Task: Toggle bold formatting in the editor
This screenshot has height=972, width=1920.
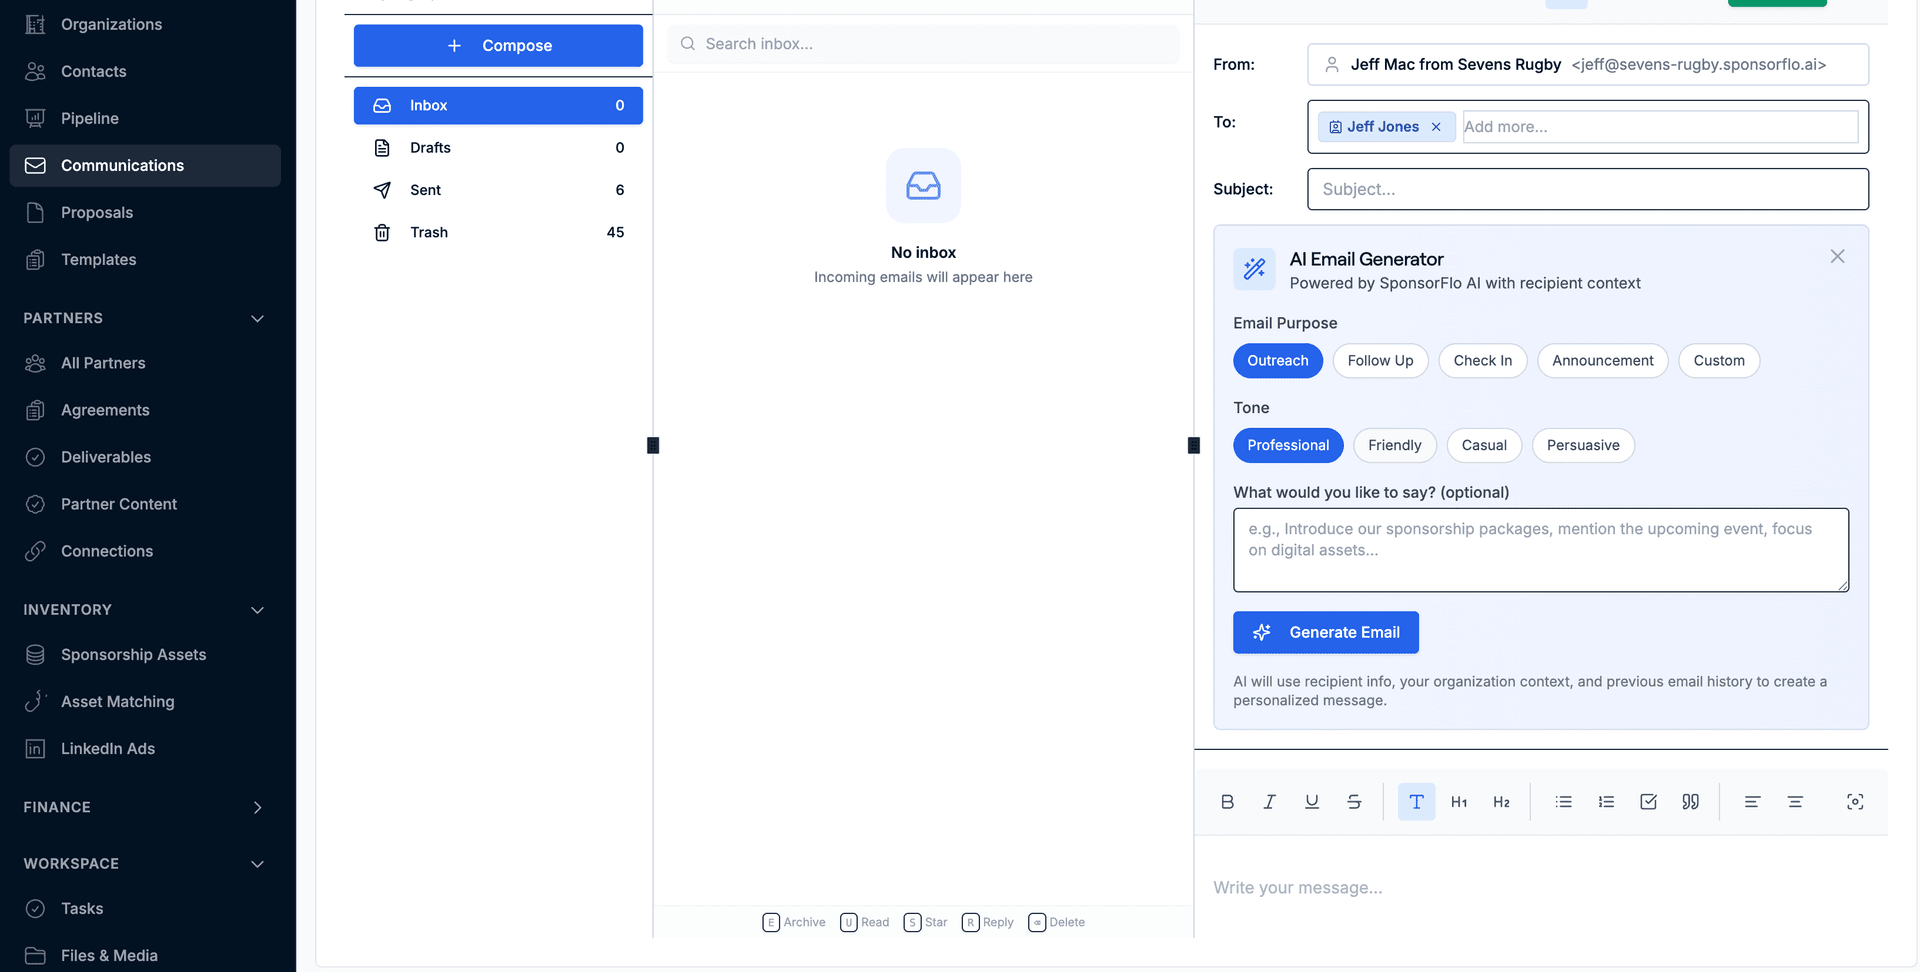Action: point(1227,801)
